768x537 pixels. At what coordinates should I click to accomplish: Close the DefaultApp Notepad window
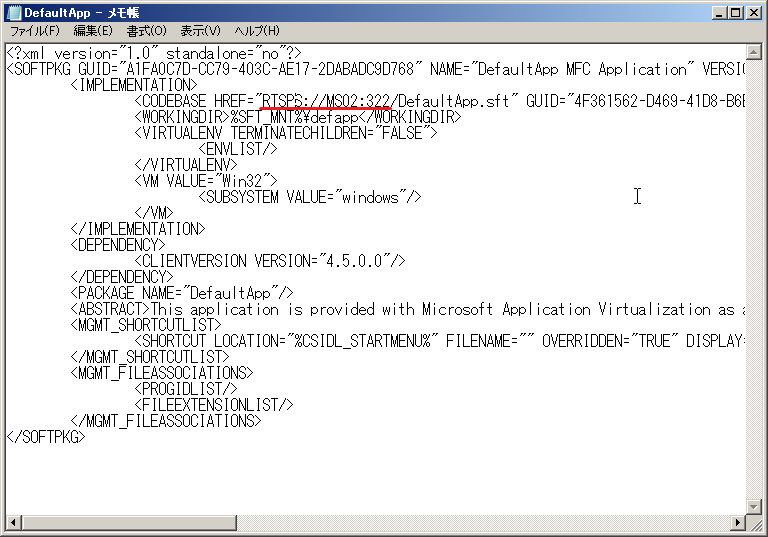pyautogui.click(x=754, y=13)
